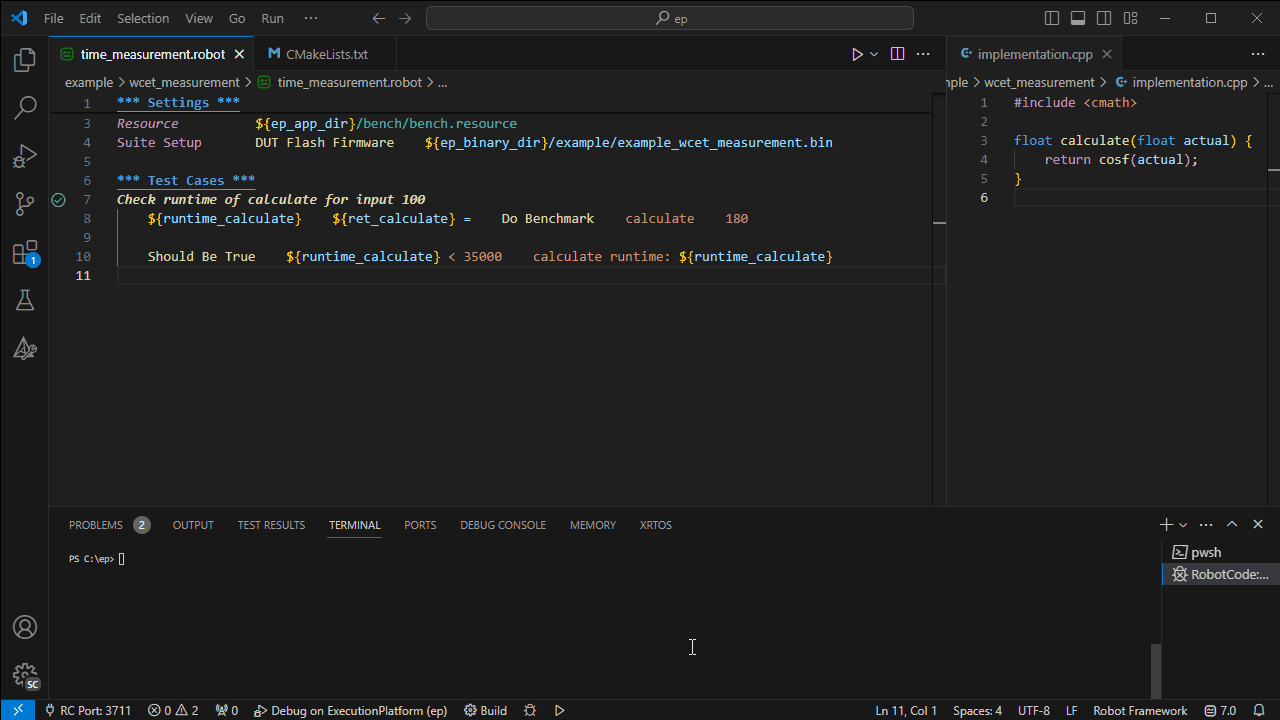
Task: Maximize the panel height with chevron
Action: (1232, 524)
